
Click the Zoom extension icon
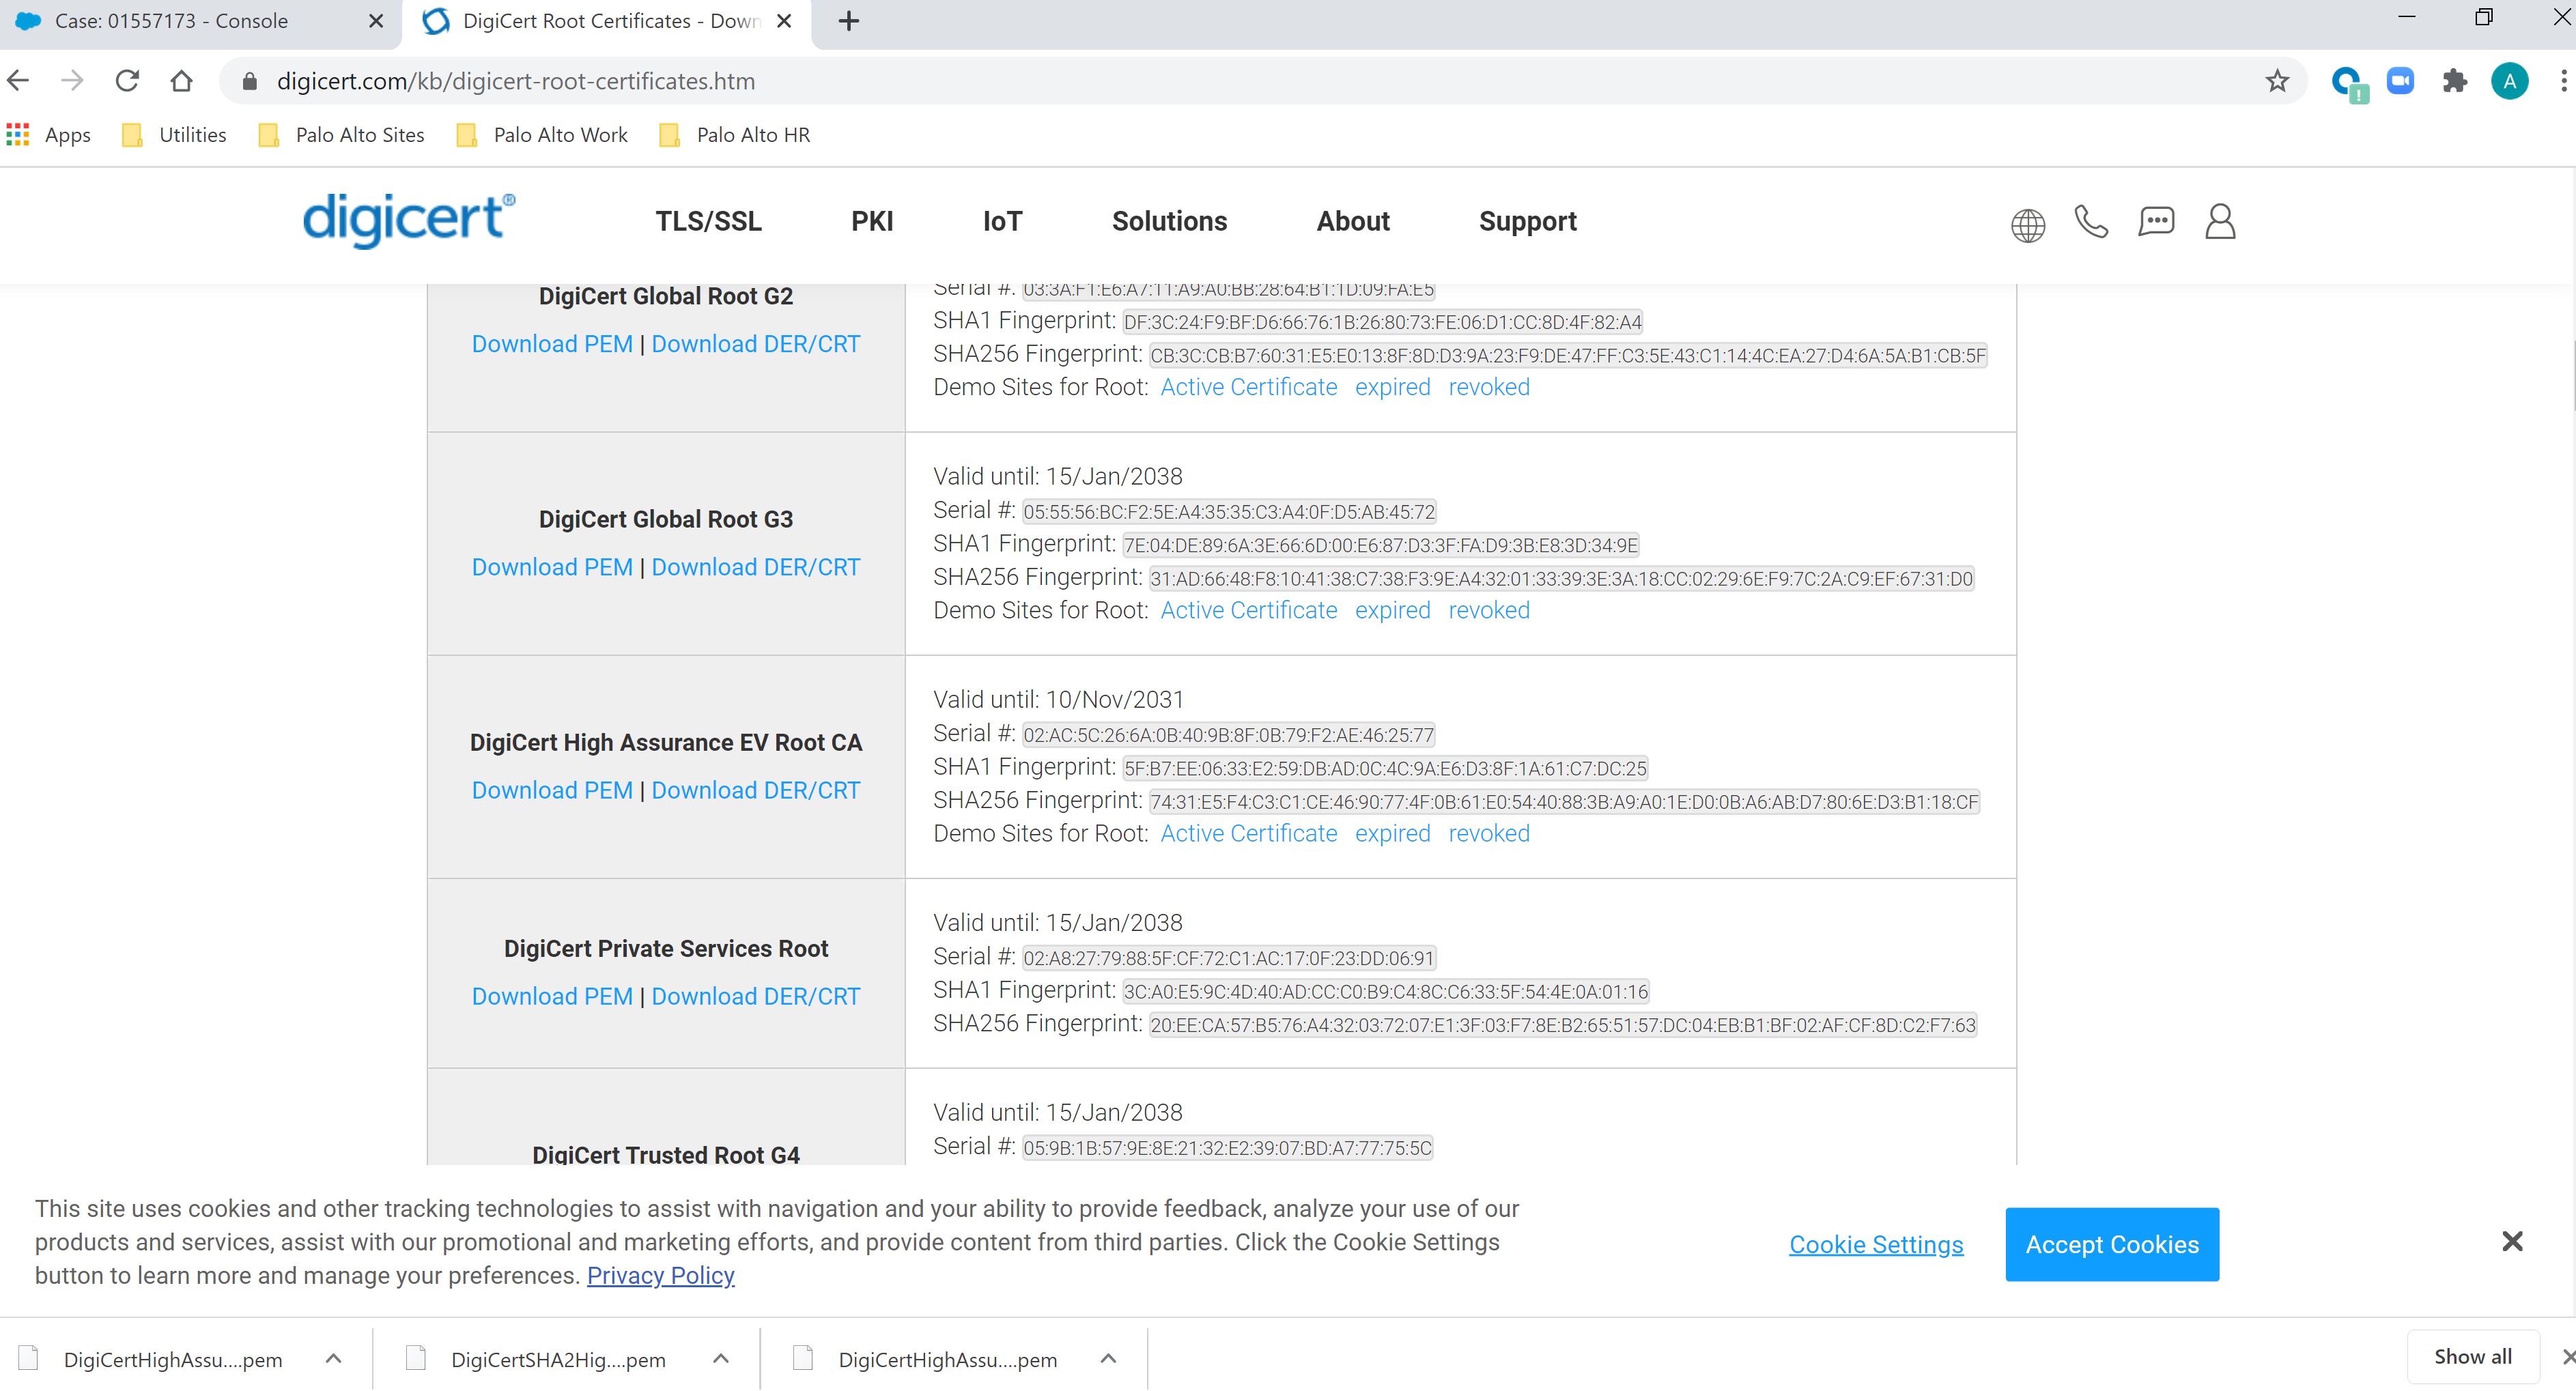[x=2400, y=81]
